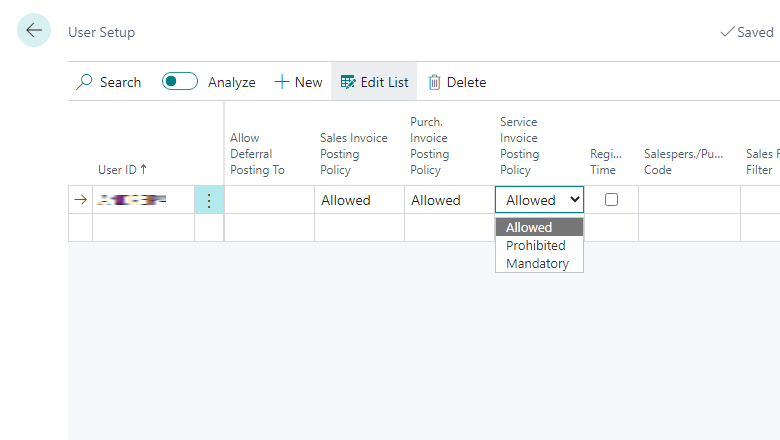Click the Service Invoice Posting Policy header
This screenshot has height=440, width=780.
519,146
